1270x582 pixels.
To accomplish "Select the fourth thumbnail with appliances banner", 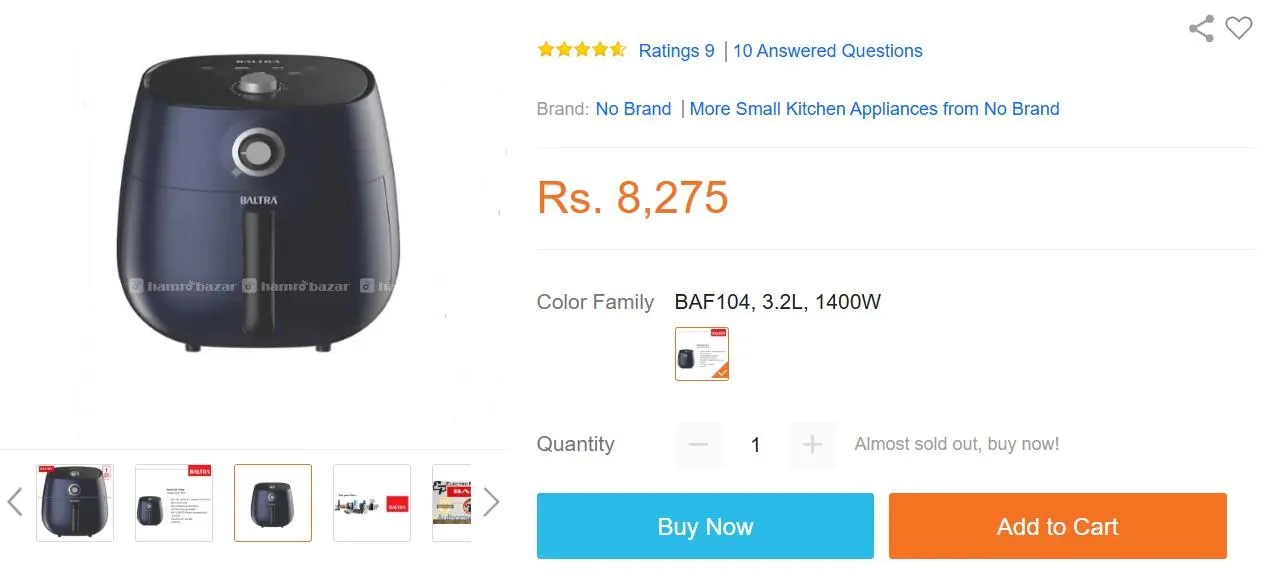I will click(x=372, y=503).
